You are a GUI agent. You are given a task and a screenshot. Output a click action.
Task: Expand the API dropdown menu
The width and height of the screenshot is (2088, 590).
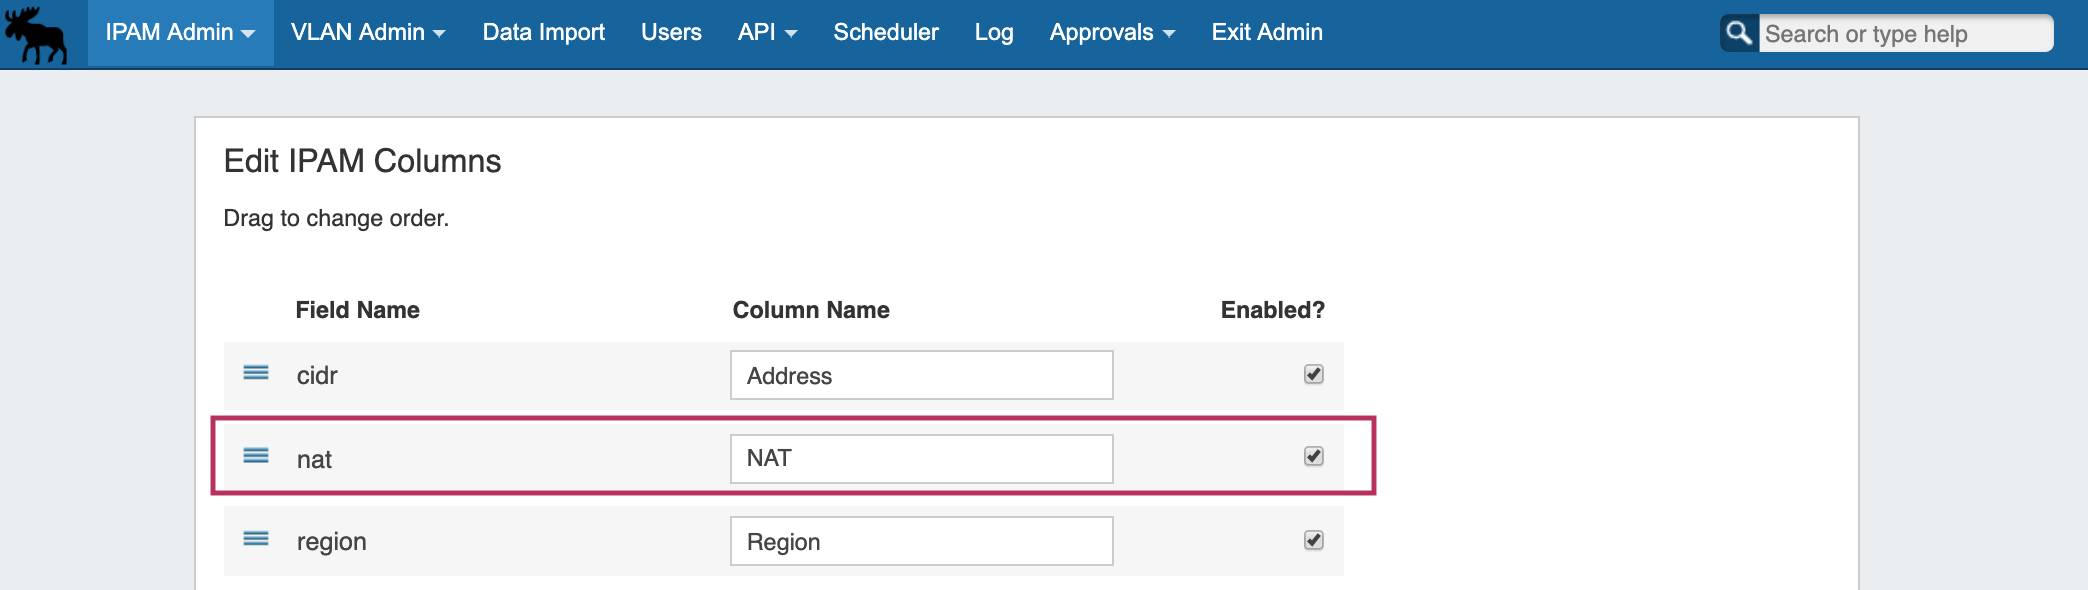pos(767,33)
